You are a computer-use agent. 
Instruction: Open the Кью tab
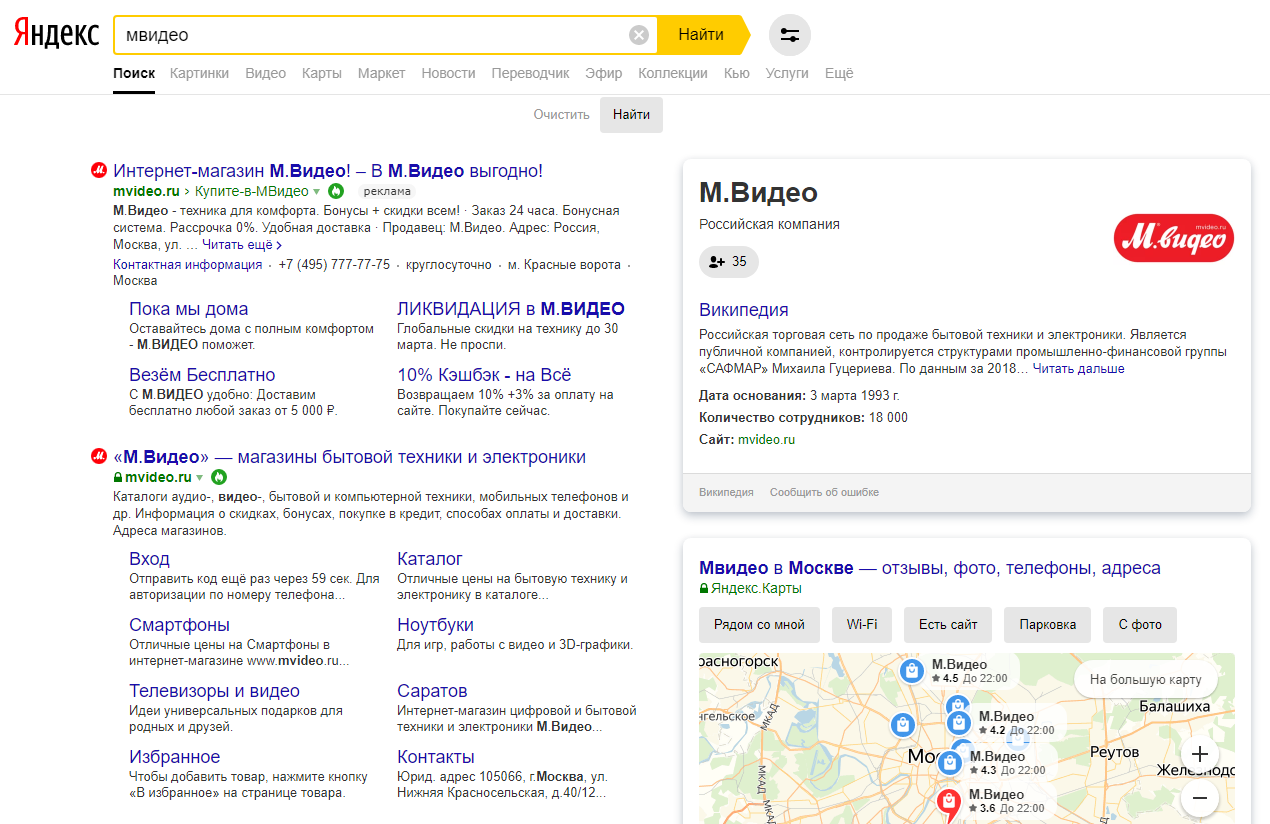tap(736, 73)
